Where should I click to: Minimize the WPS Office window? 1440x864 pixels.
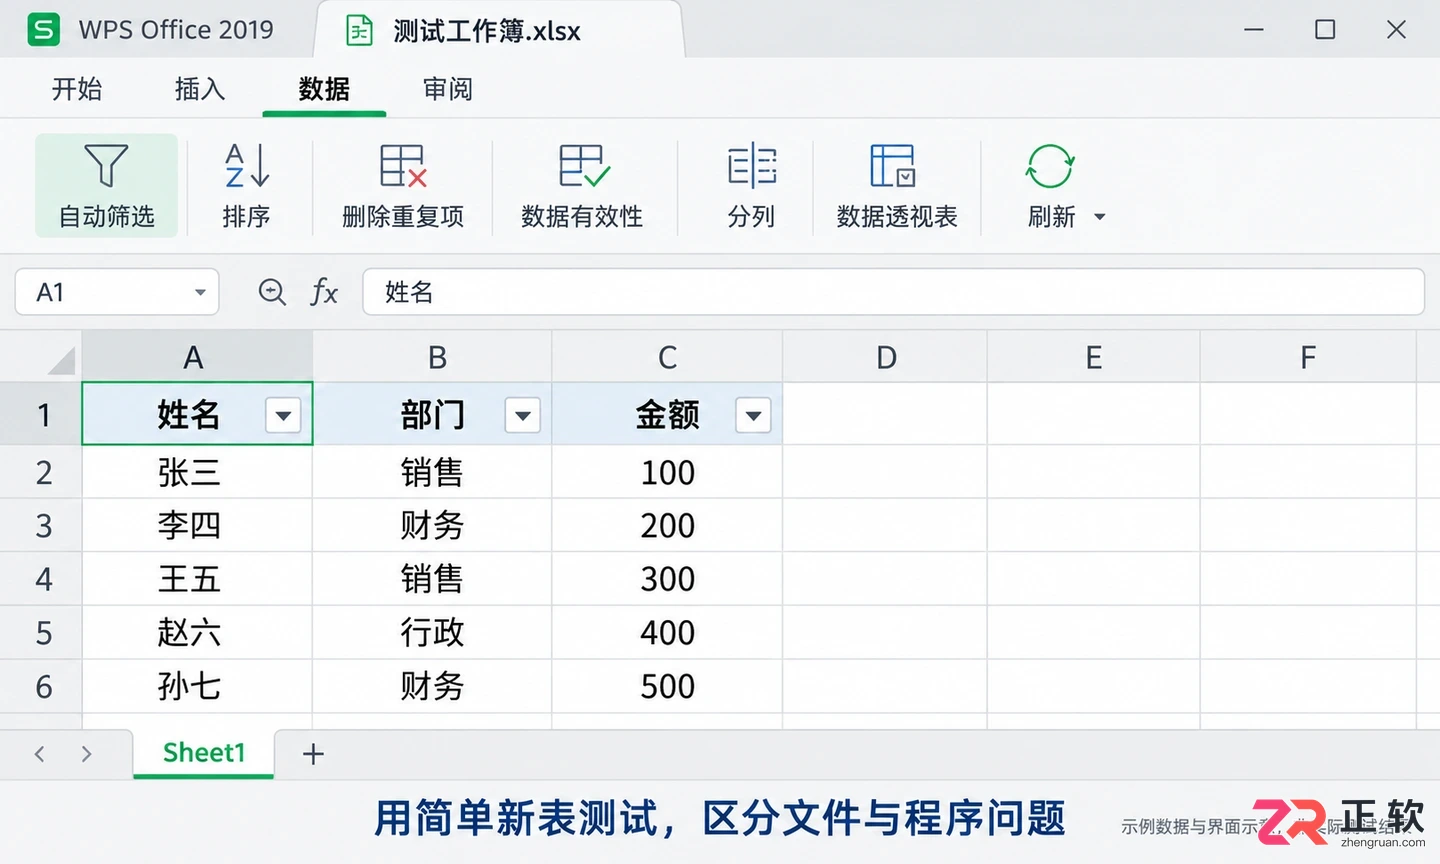[x=1254, y=30]
